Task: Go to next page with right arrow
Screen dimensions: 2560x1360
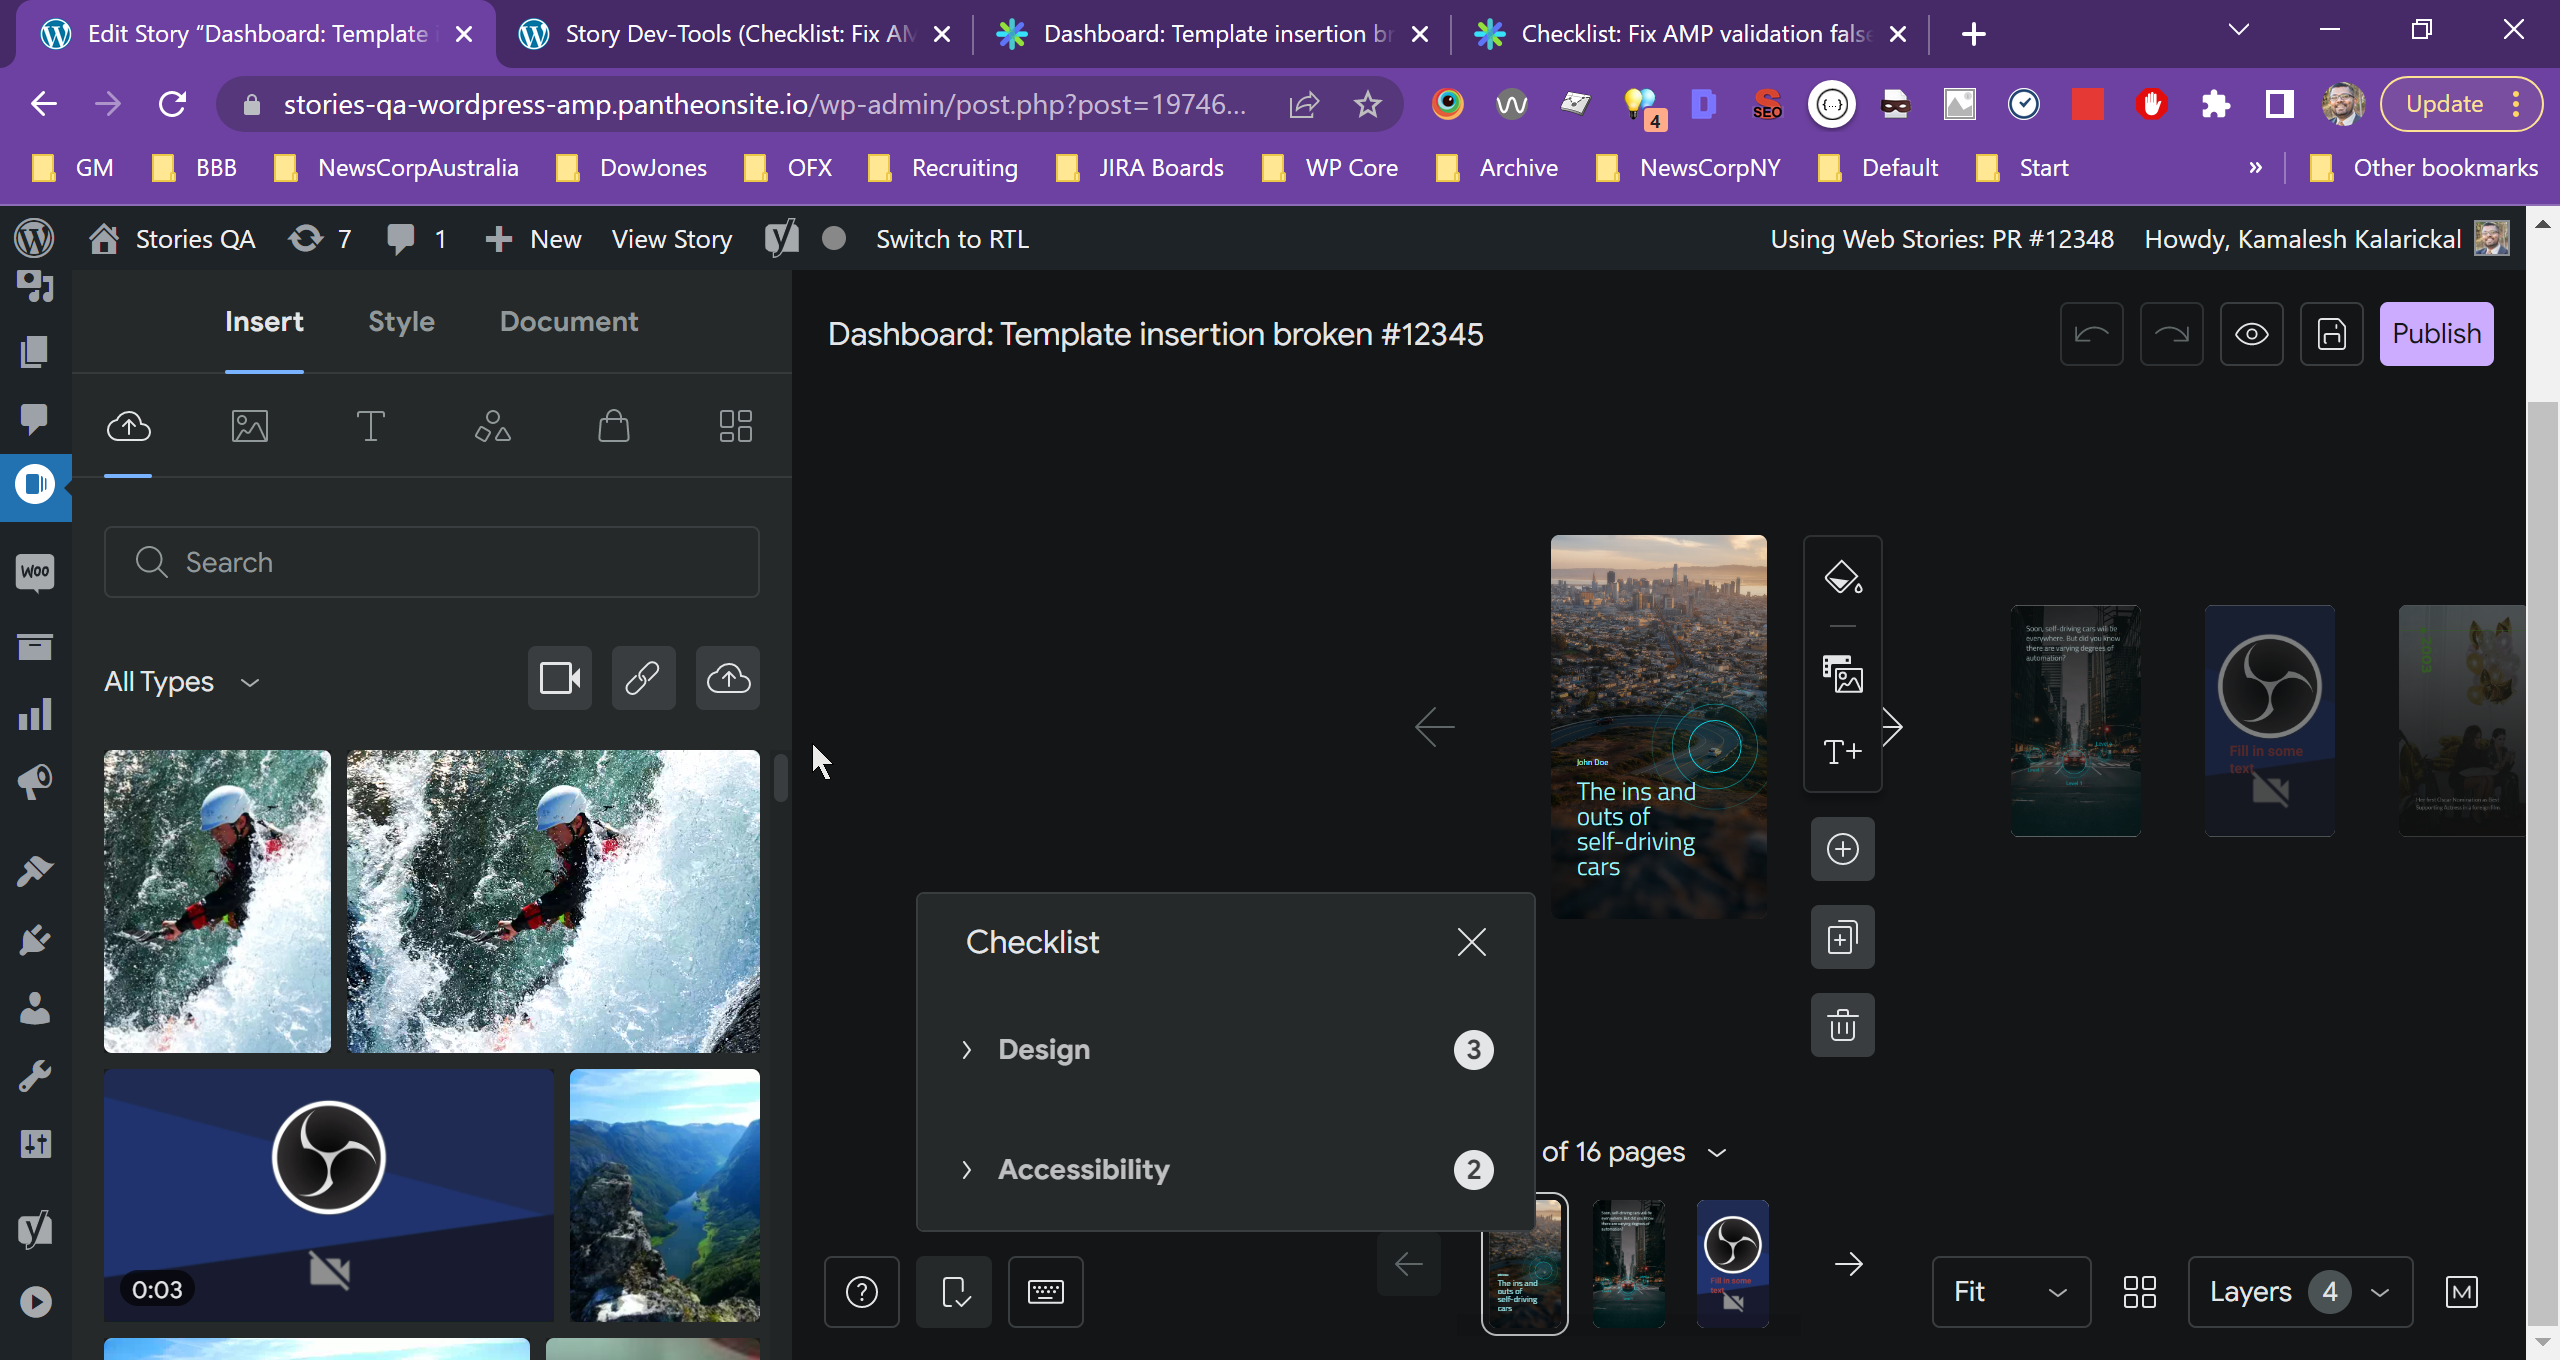Action: click(x=1891, y=727)
